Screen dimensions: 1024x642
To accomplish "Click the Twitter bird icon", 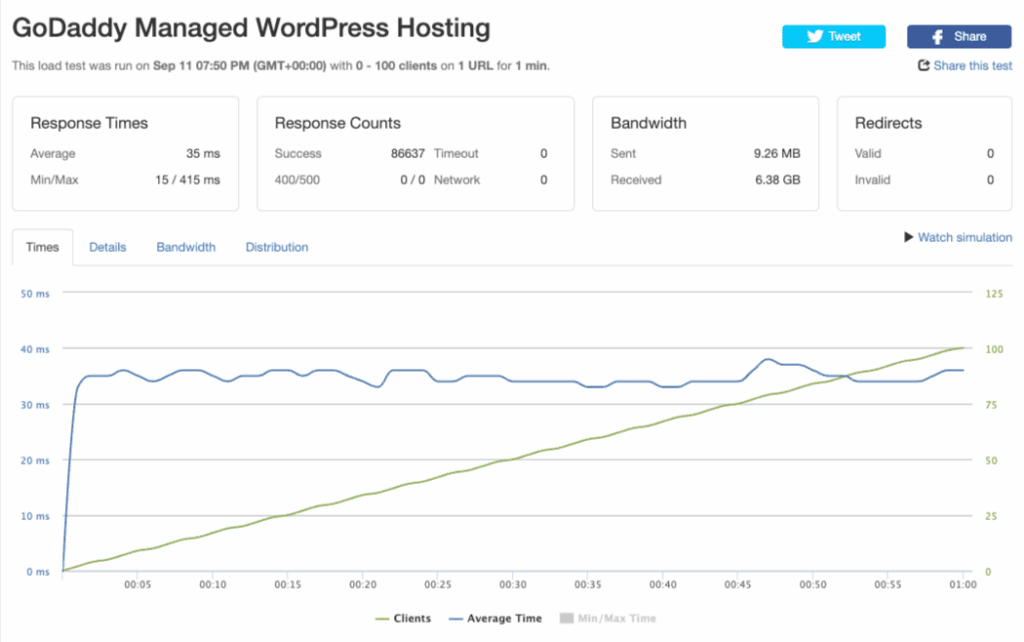I will pyautogui.click(x=815, y=36).
